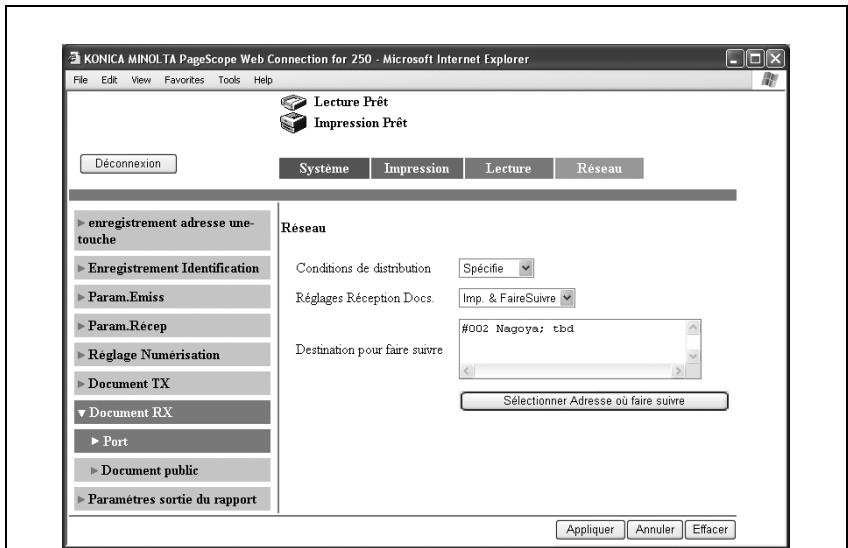Click destination box scroll right arrow

point(678,371)
